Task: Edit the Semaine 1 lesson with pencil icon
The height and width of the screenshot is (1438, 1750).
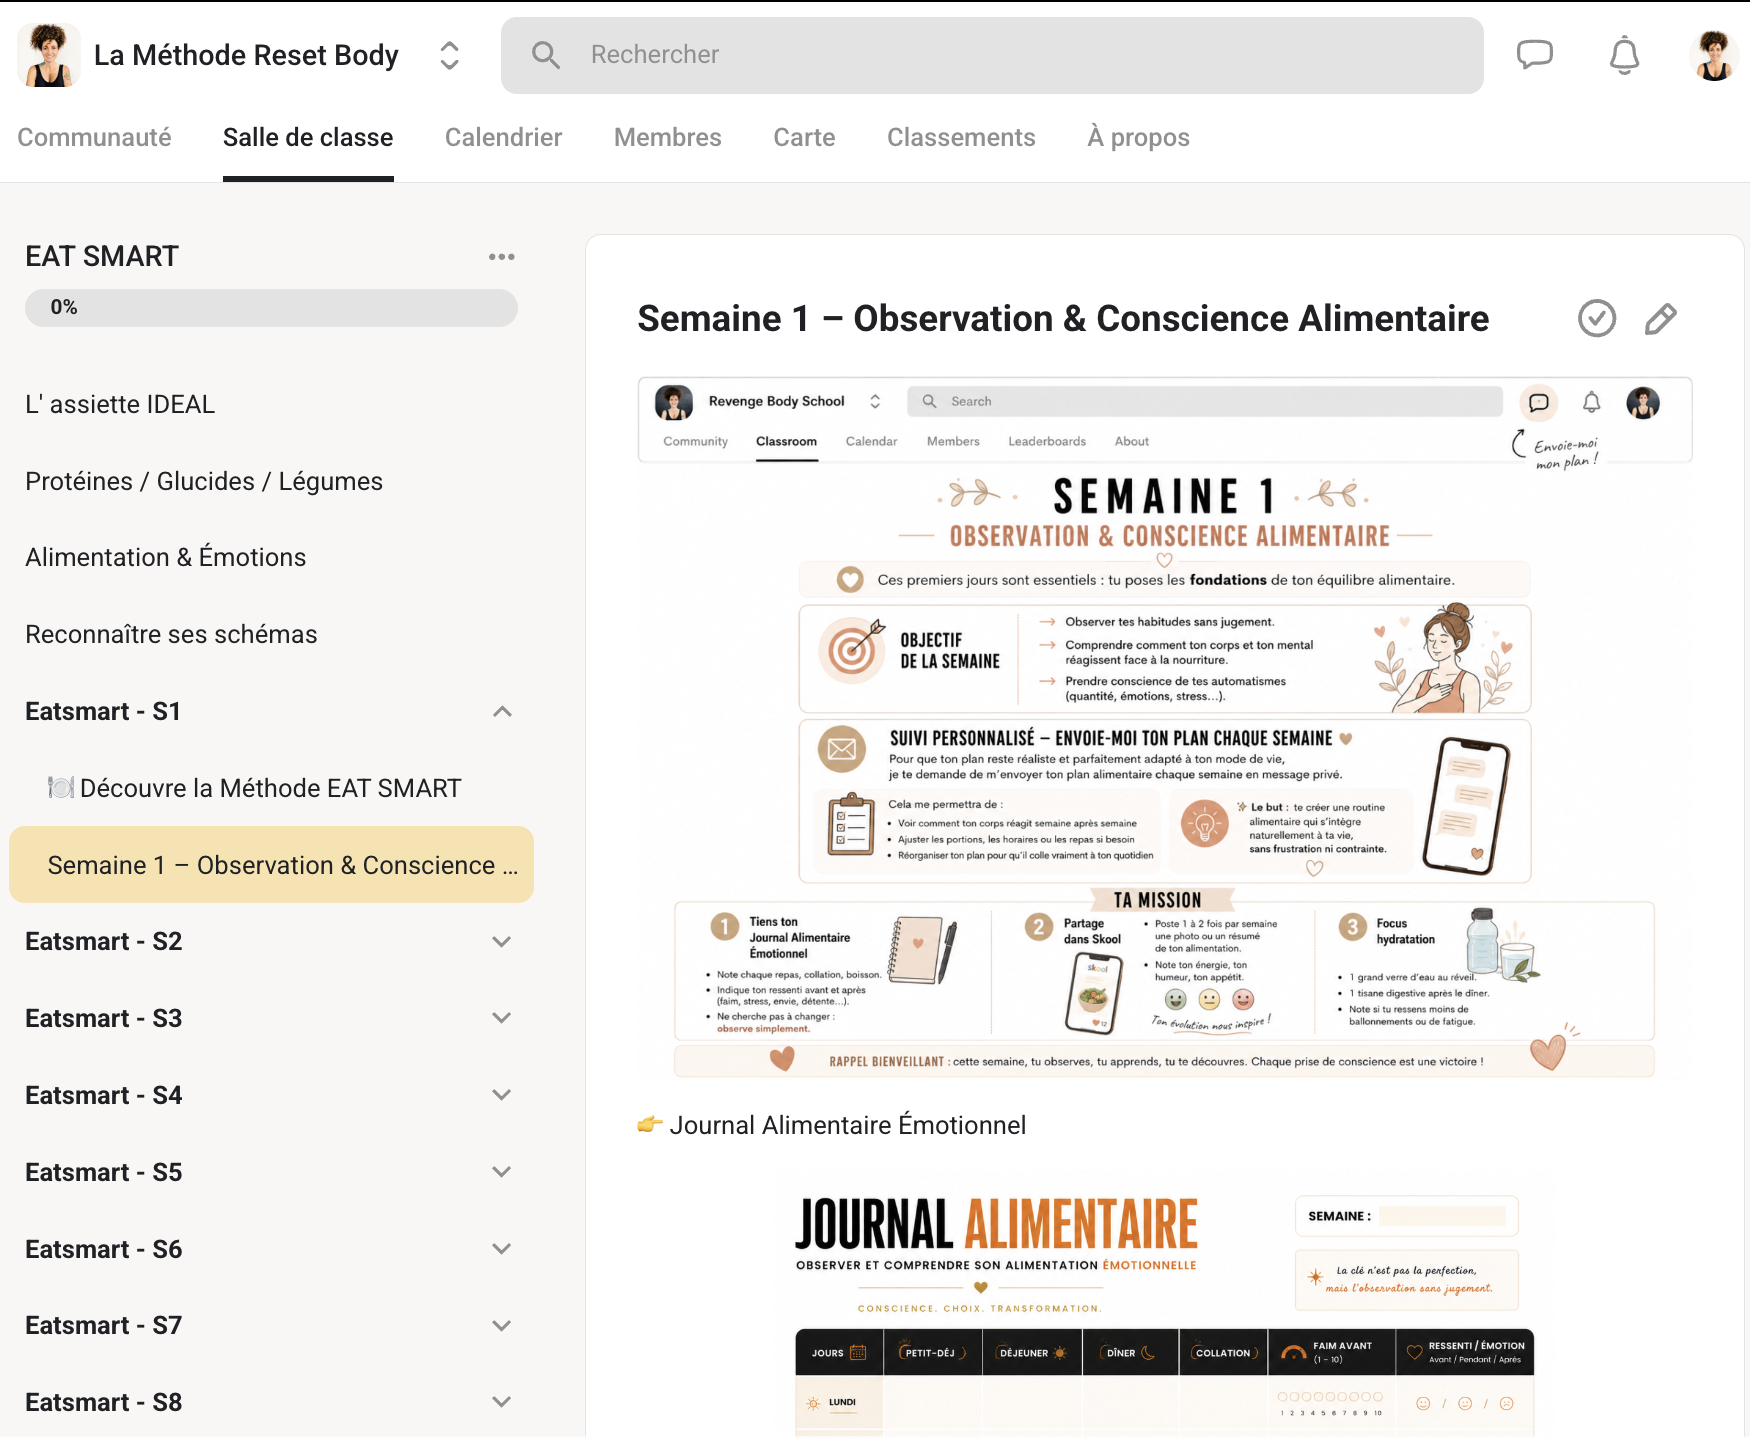Action: (1660, 319)
